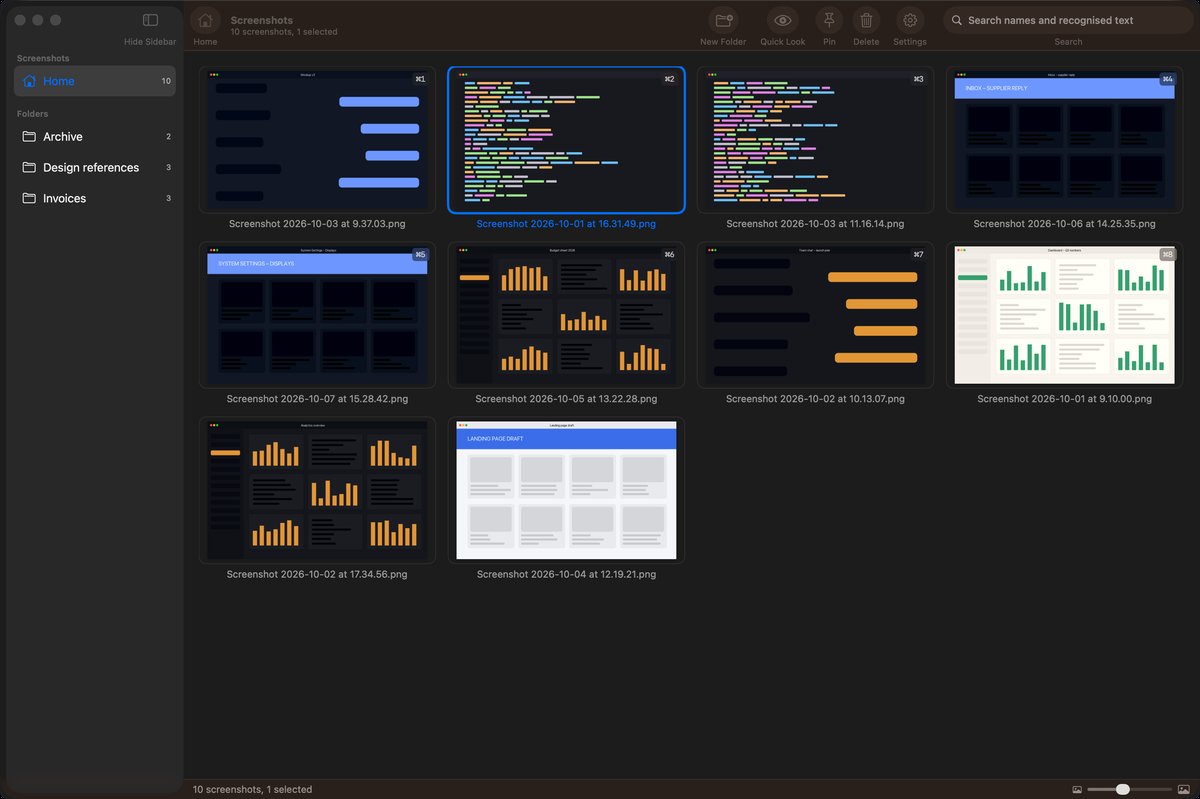The width and height of the screenshot is (1200, 799).
Task: Click the Hide Sidebar icon
Action: tap(150, 20)
